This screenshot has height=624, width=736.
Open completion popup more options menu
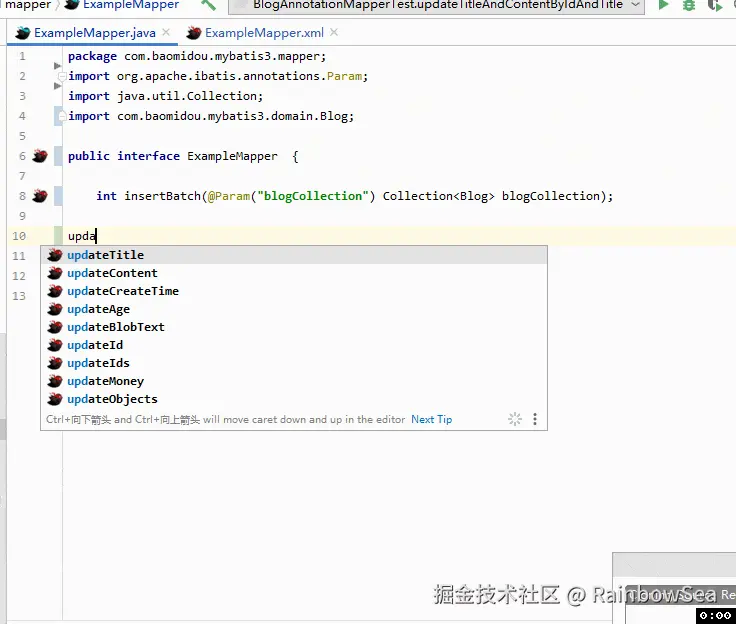pyautogui.click(x=535, y=419)
